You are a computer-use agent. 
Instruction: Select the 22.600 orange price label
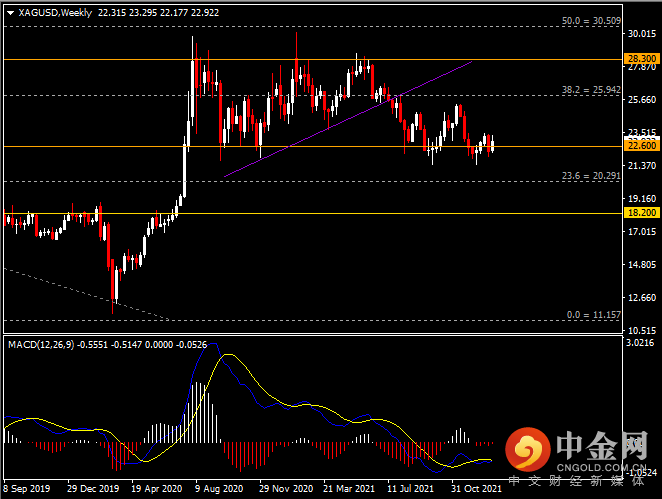(642, 146)
